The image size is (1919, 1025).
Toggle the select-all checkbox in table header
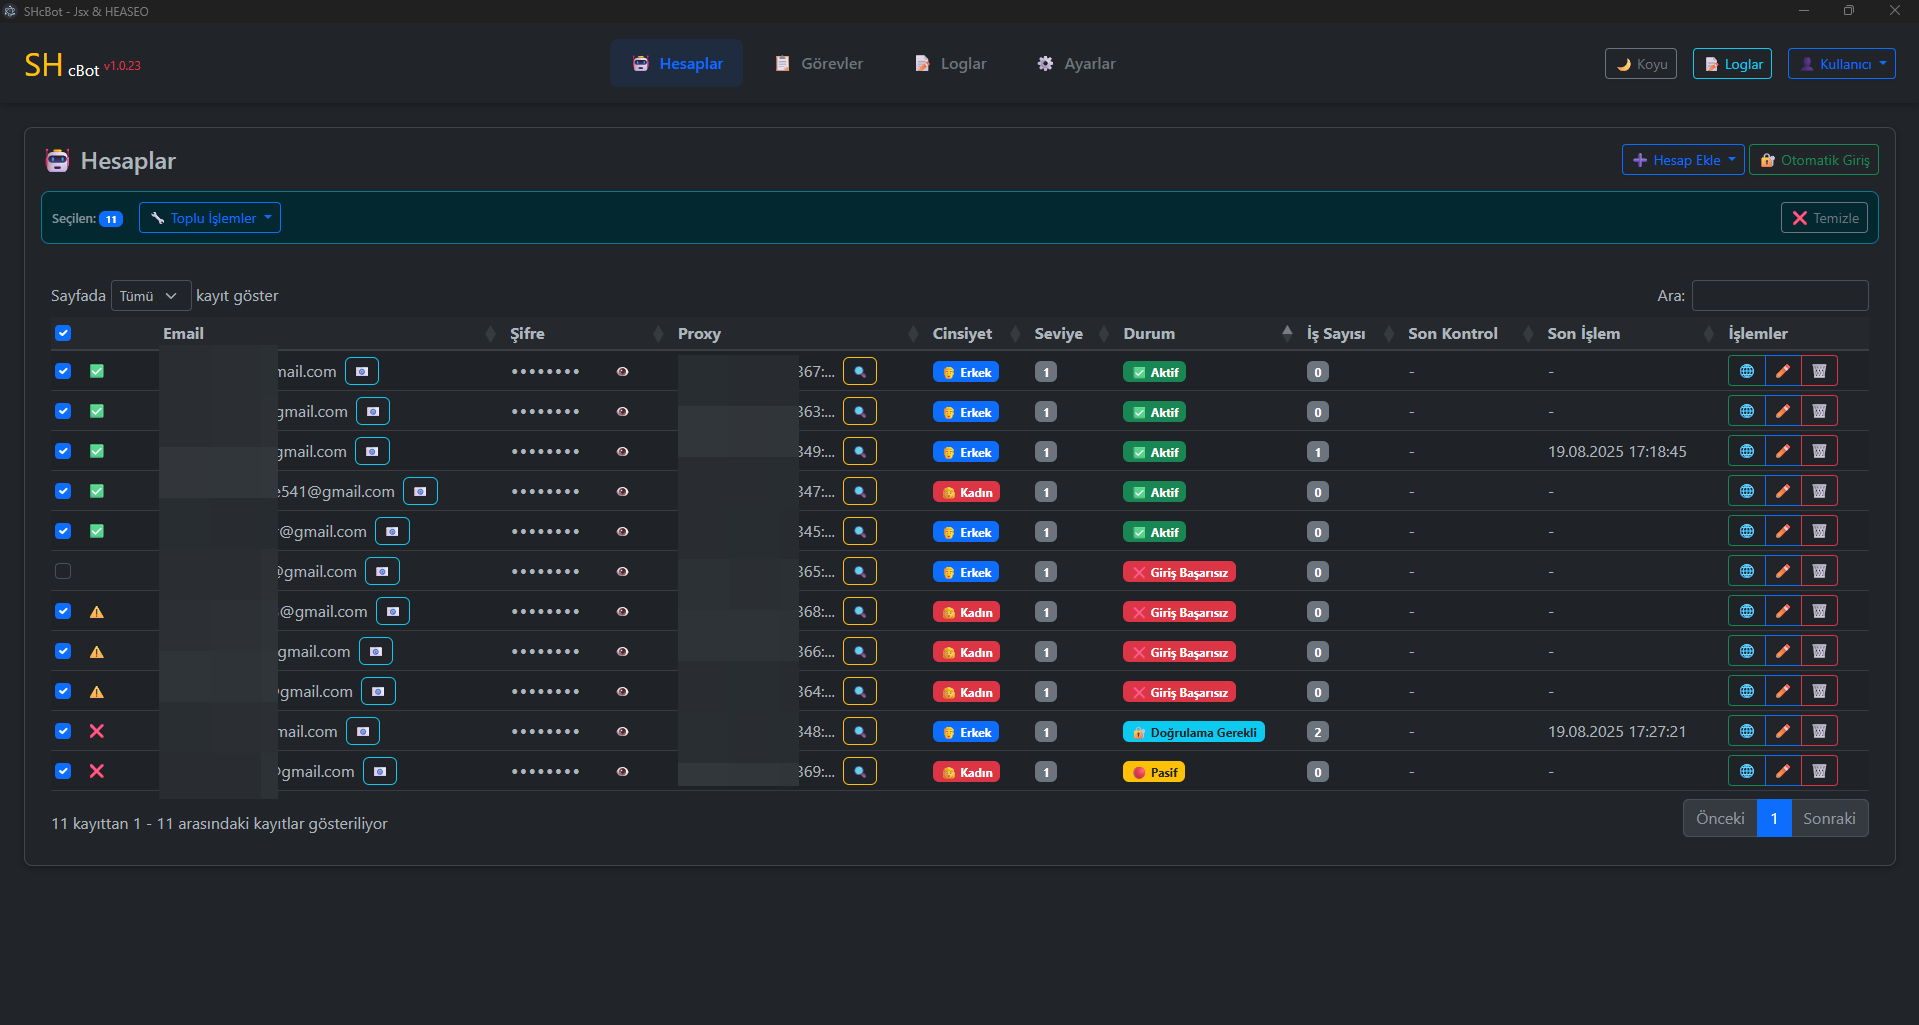63,333
